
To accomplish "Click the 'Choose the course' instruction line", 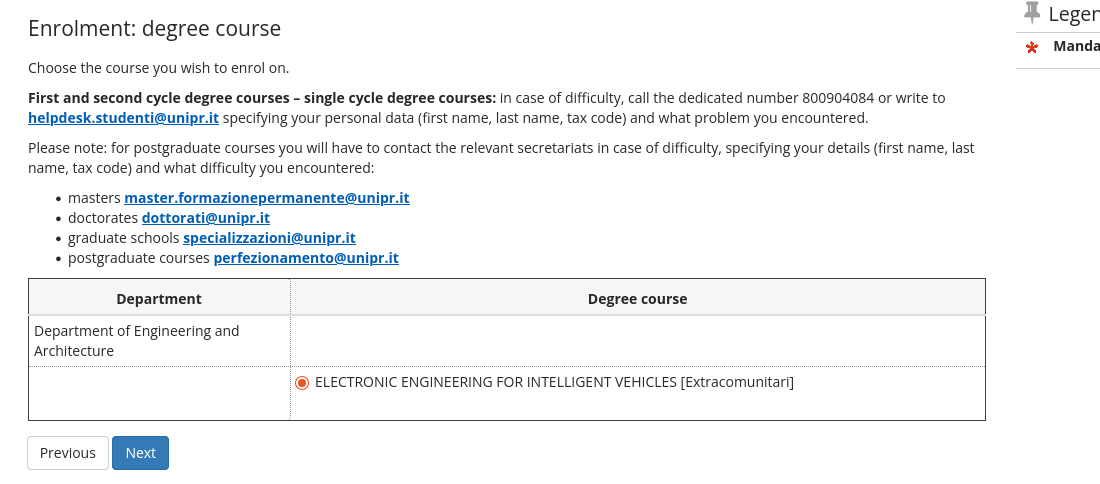I will coord(158,68).
